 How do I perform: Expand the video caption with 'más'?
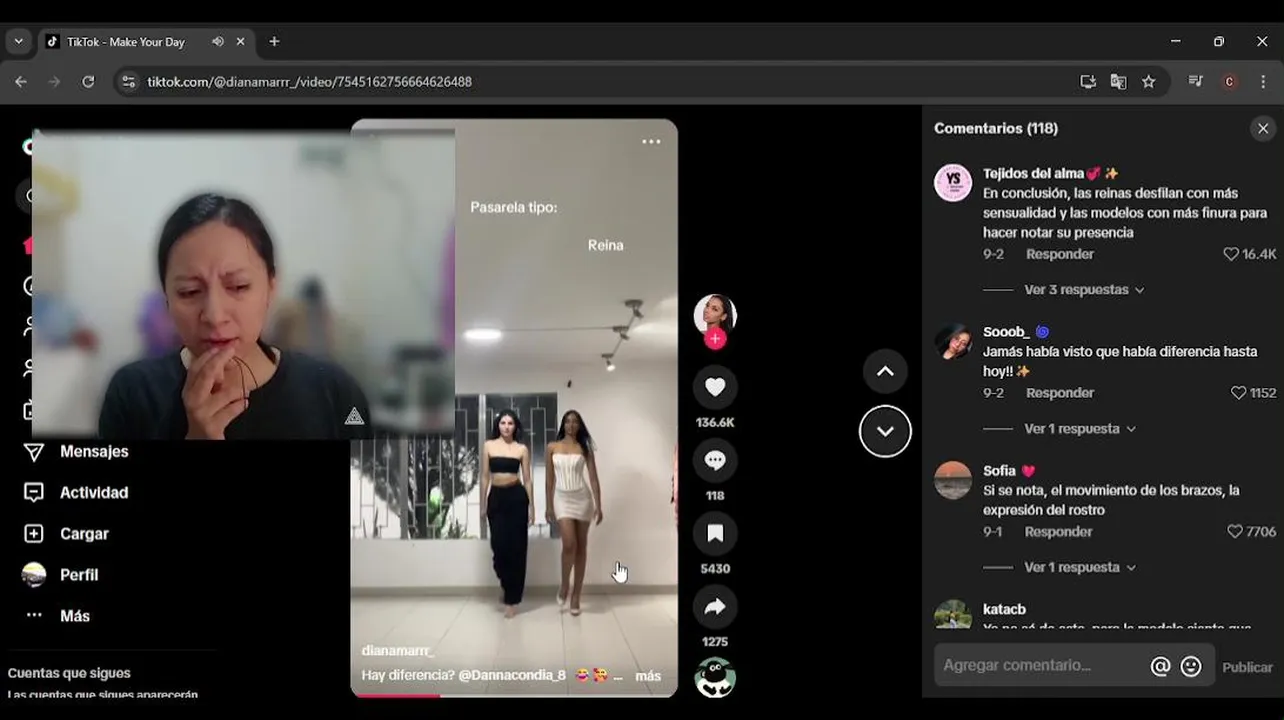648,676
